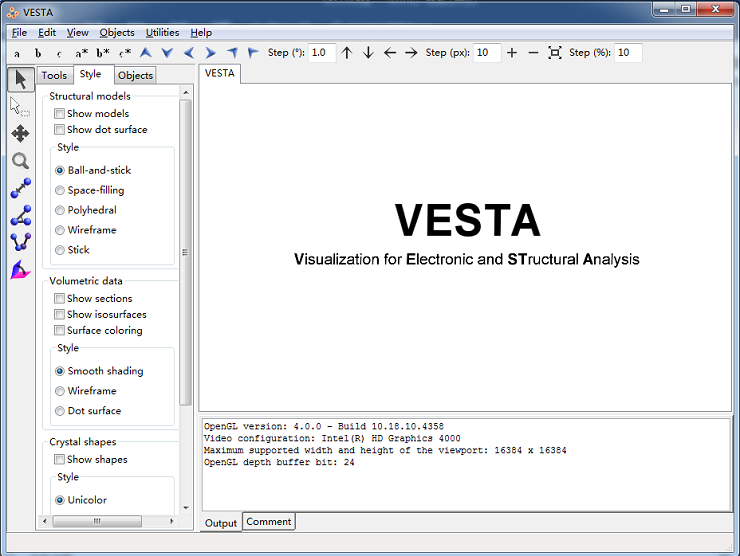Image resolution: width=740 pixels, height=556 pixels.
Task: Activate the Magnify zoom tool
Action: pos(20,161)
